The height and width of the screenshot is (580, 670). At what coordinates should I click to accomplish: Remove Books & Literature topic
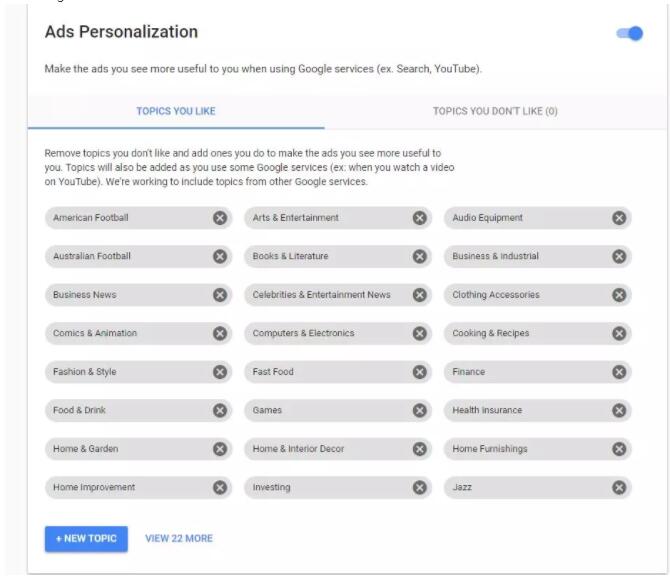coord(420,256)
